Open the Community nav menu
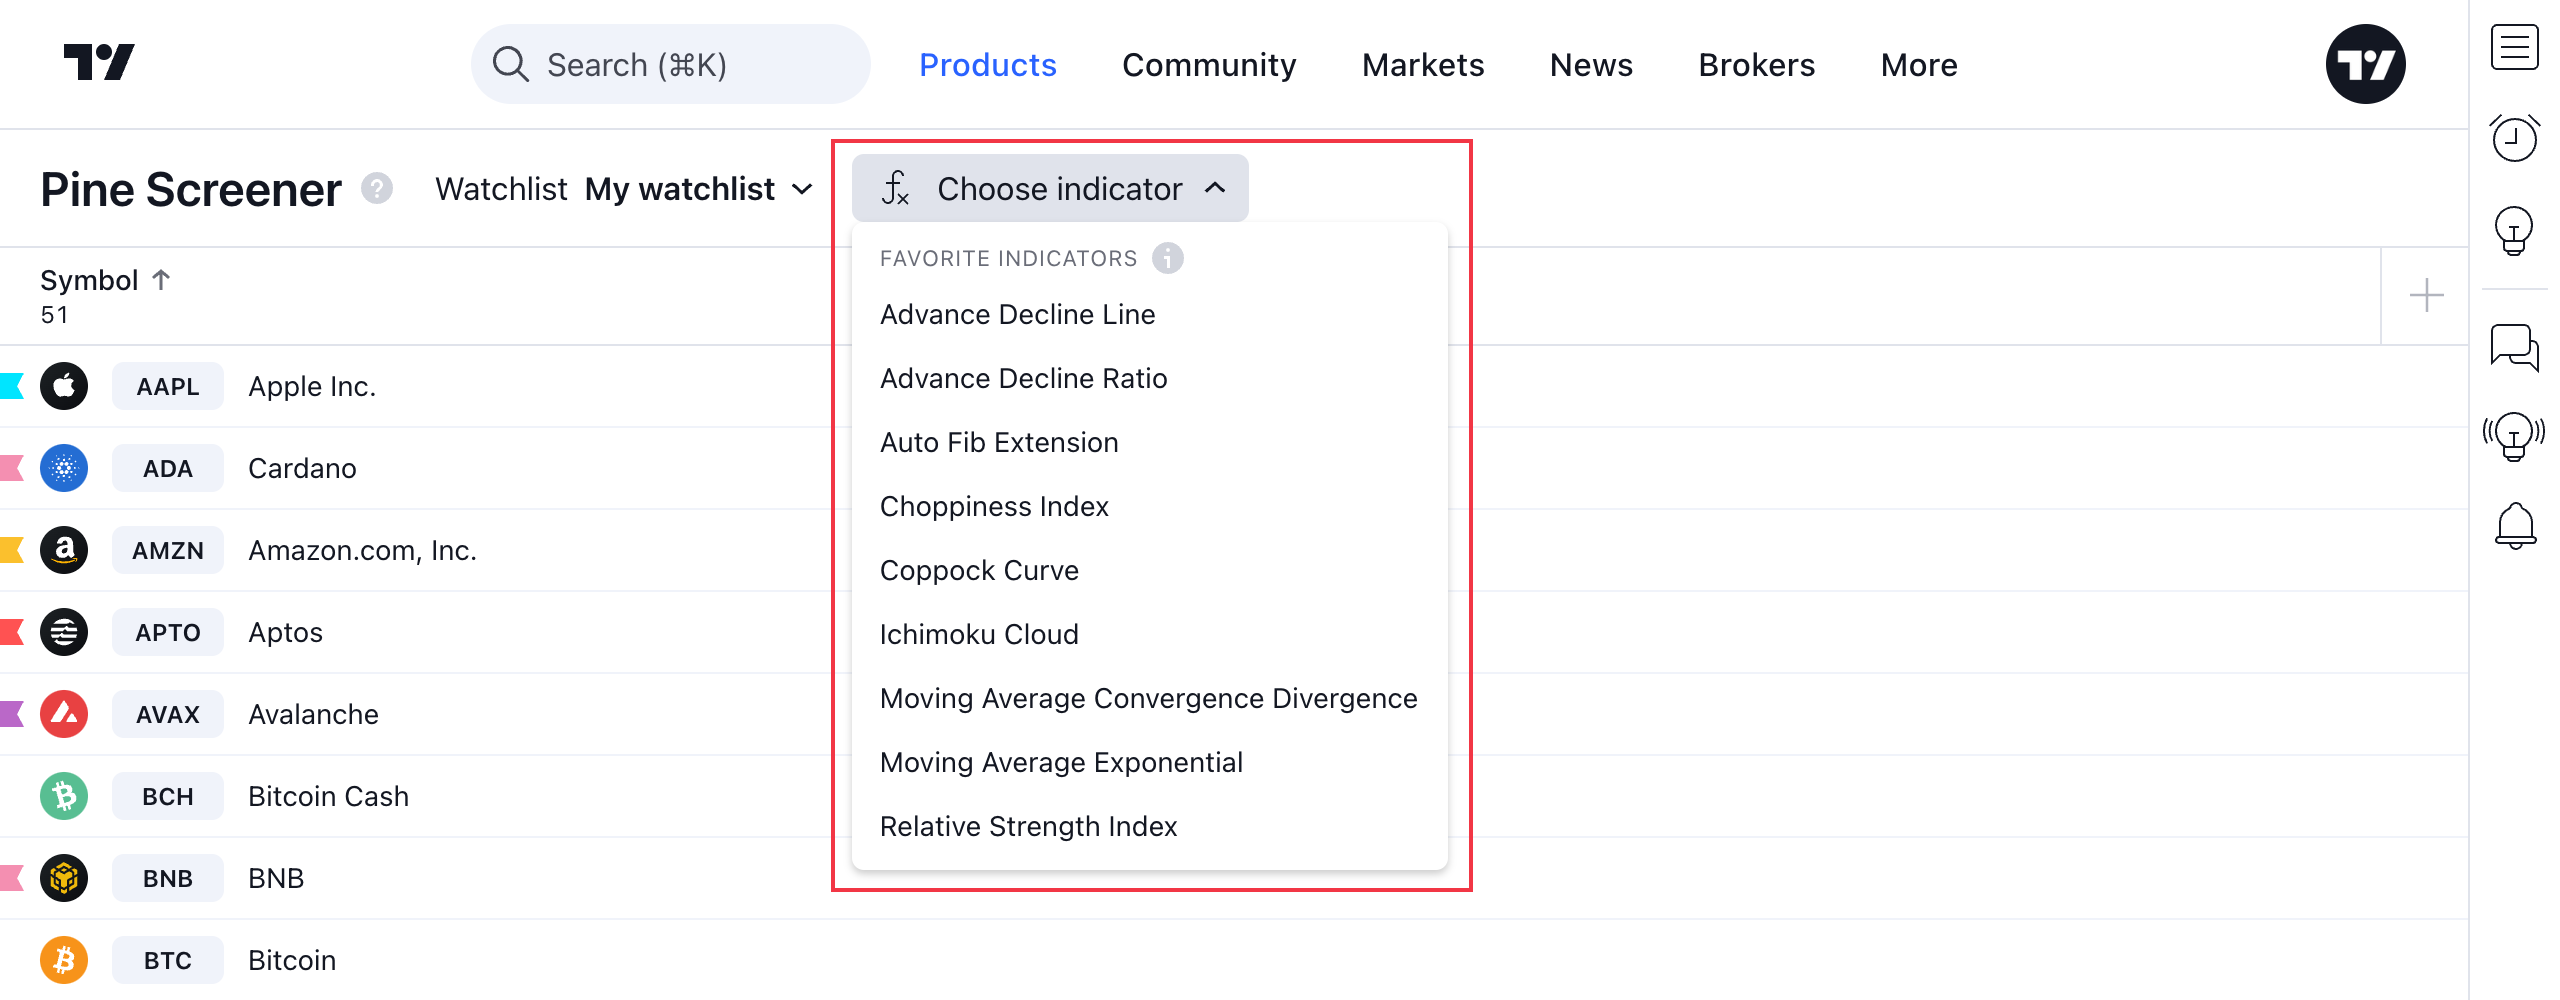This screenshot has height=1000, width=2560. (x=1209, y=65)
